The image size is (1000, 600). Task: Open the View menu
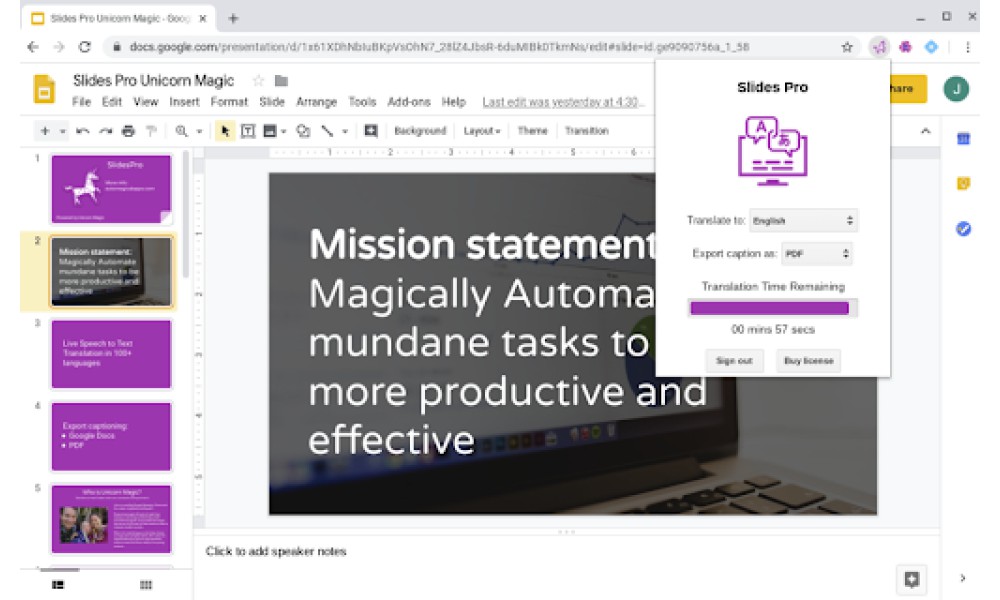coord(145,102)
